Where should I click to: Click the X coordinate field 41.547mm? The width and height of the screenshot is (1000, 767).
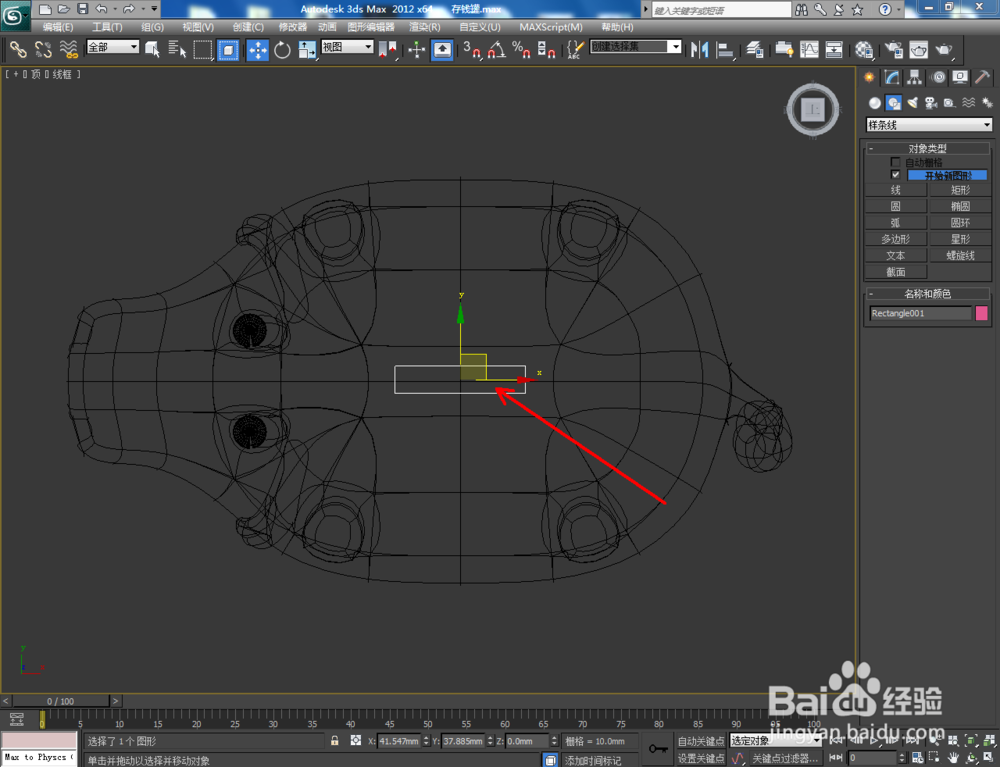399,741
